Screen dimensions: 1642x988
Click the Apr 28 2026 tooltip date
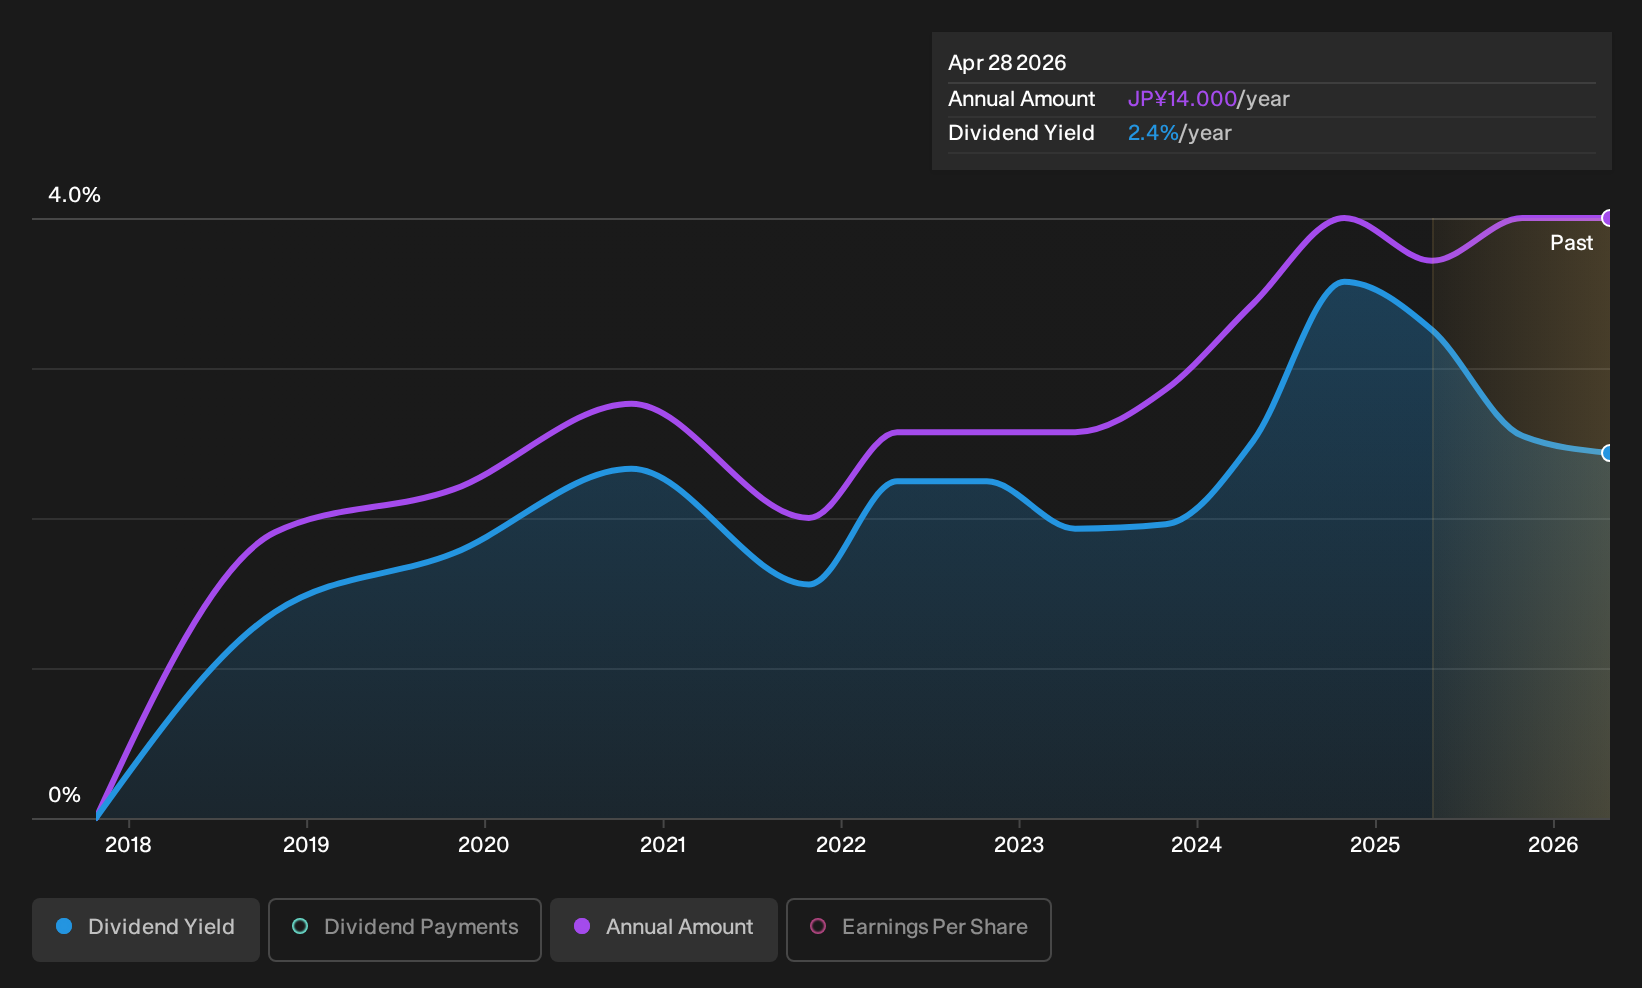(1007, 63)
